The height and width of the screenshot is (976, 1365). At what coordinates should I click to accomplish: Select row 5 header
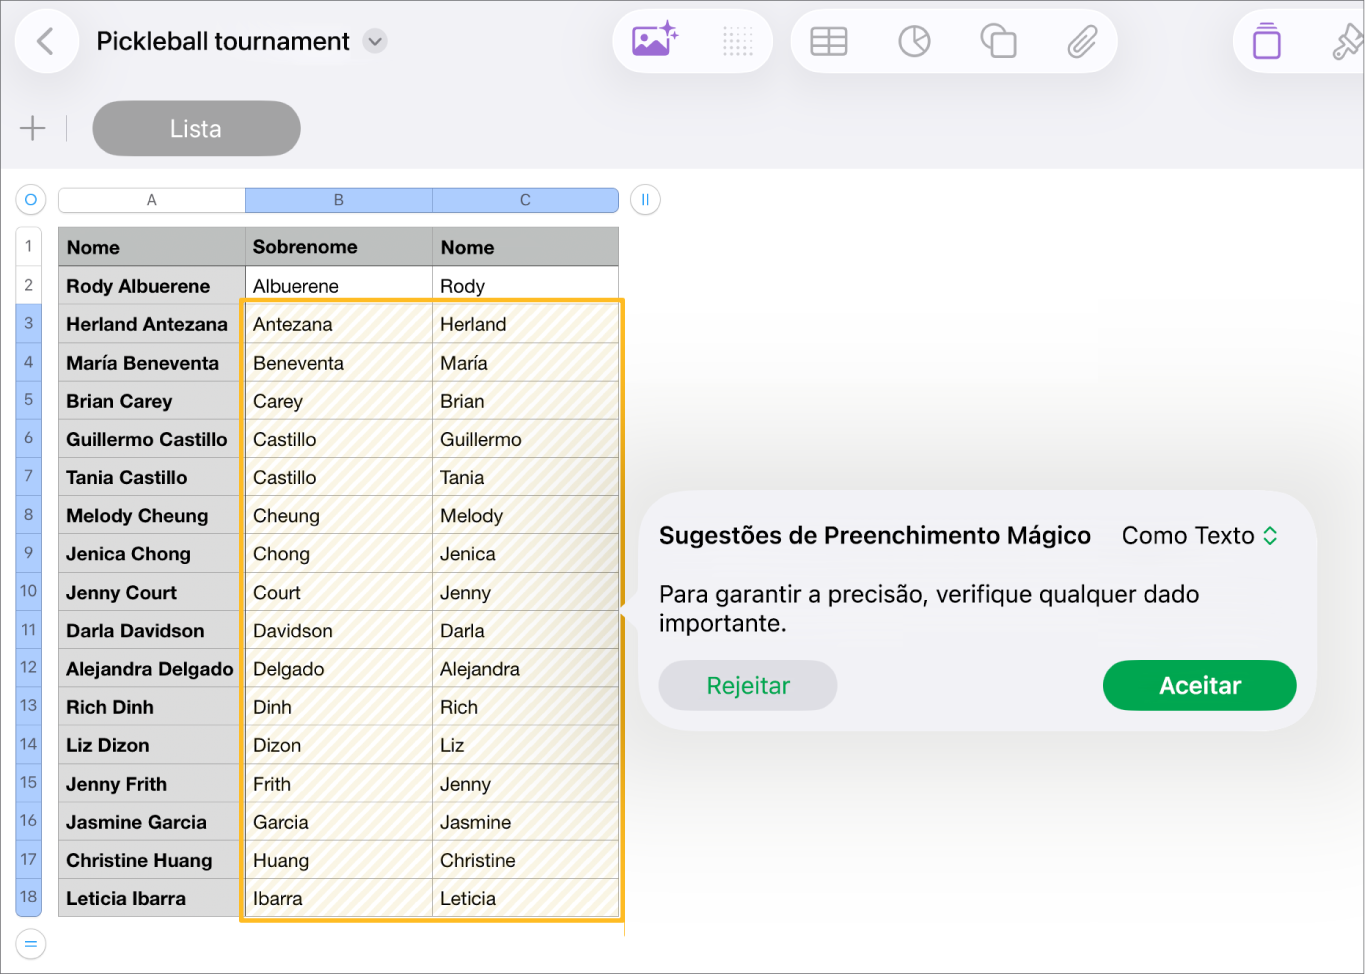28,400
